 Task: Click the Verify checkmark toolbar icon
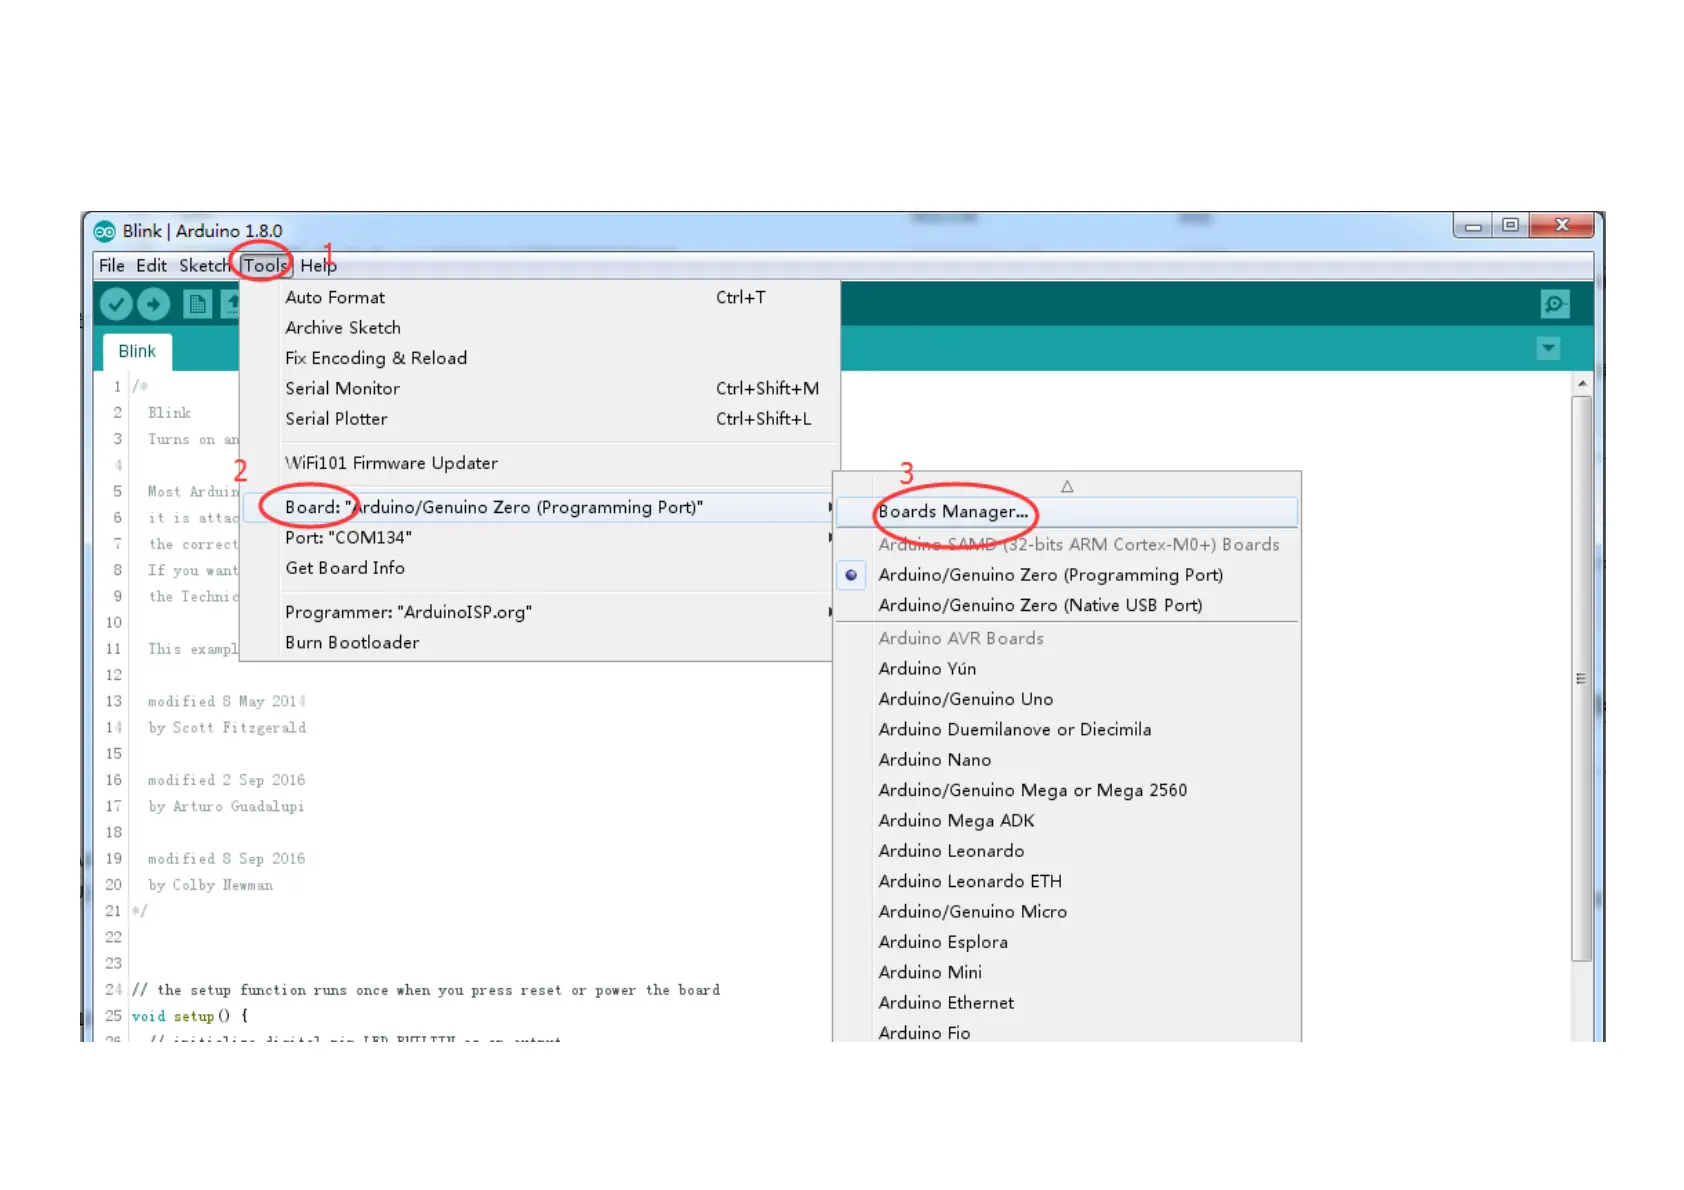pos(116,303)
